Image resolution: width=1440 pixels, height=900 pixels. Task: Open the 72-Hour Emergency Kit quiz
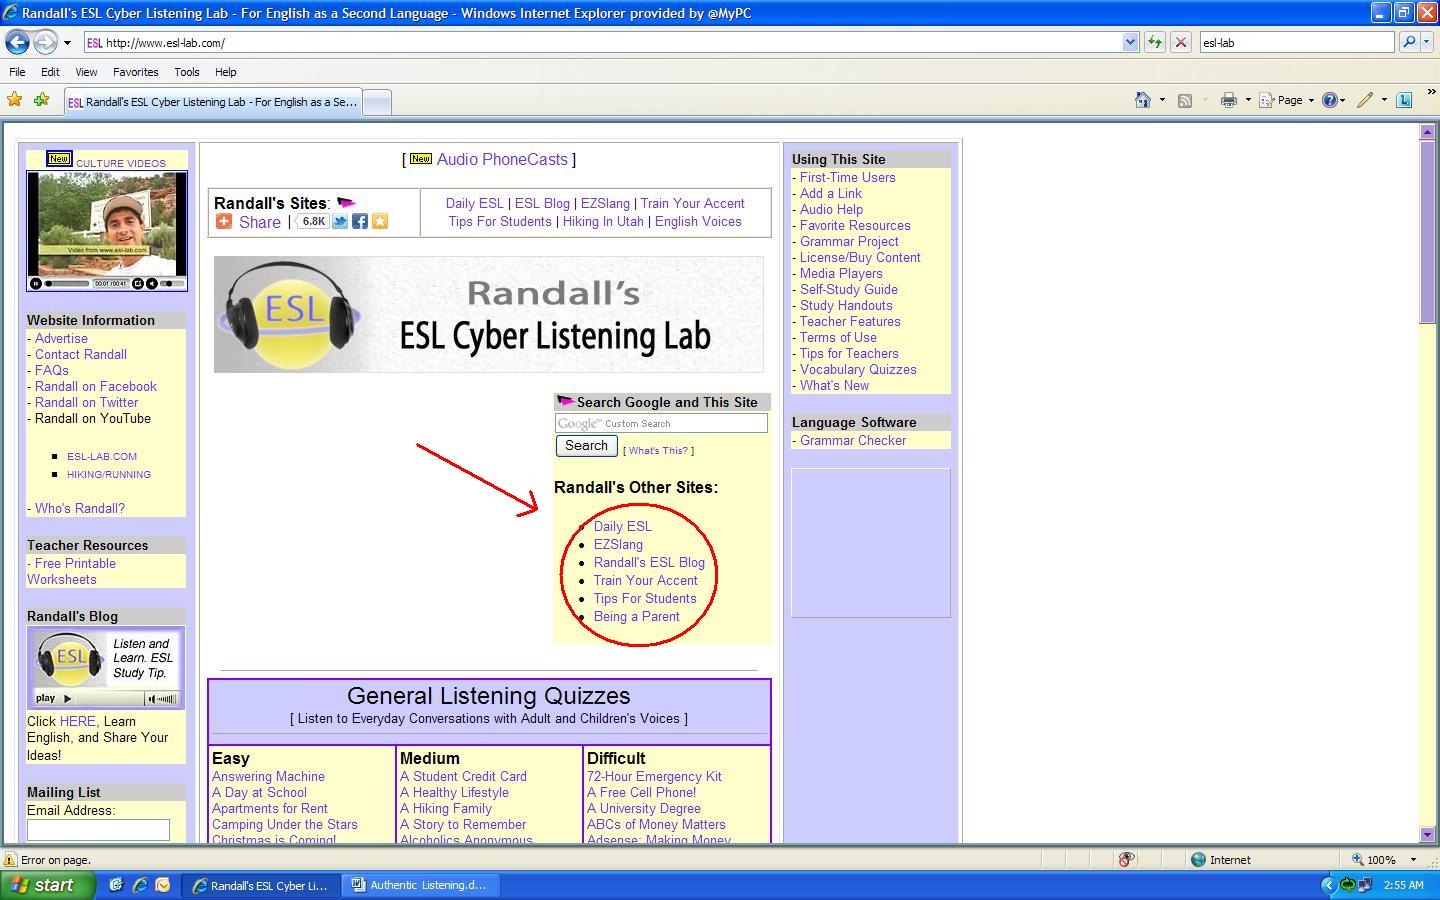pos(654,777)
